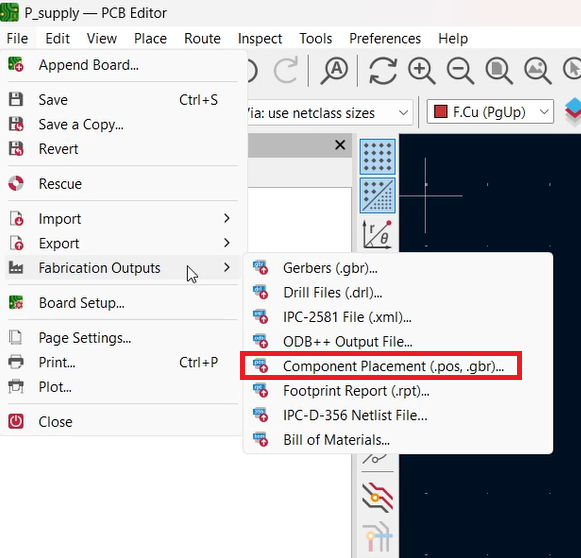Select Bill of Materials output
The height and width of the screenshot is (558, 581).
click(398, 439)
